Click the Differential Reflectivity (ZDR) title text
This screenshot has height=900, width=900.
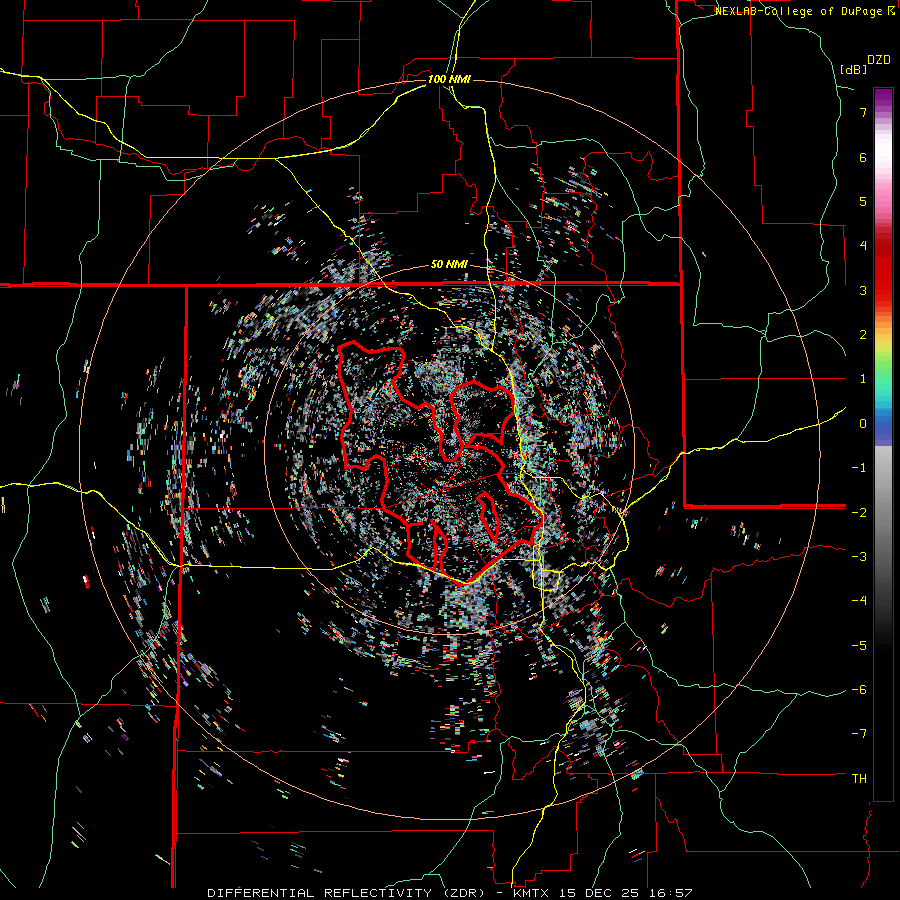[x=347, y=893]
